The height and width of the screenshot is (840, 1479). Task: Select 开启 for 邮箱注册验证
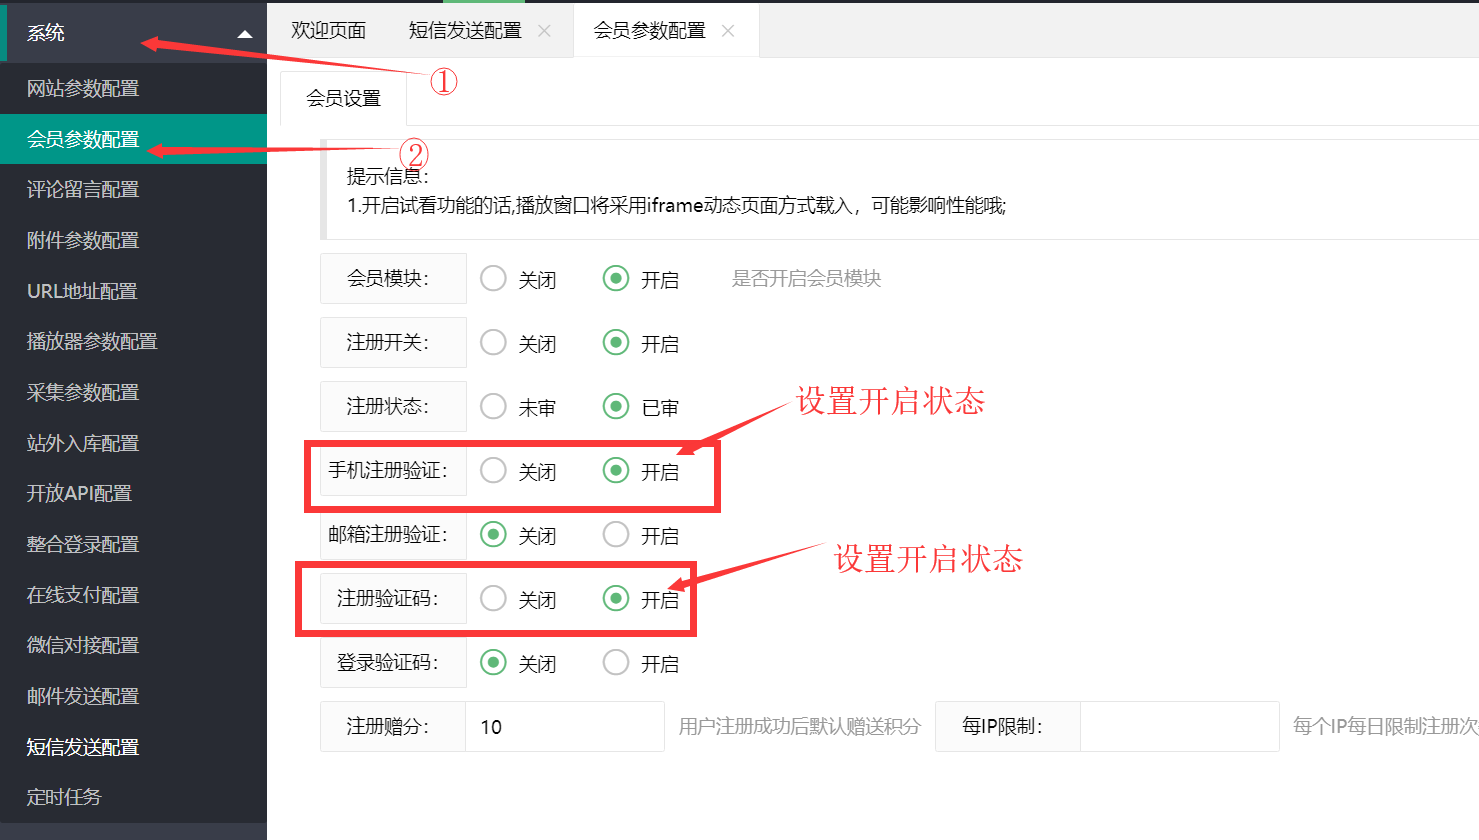coord(616,534)
